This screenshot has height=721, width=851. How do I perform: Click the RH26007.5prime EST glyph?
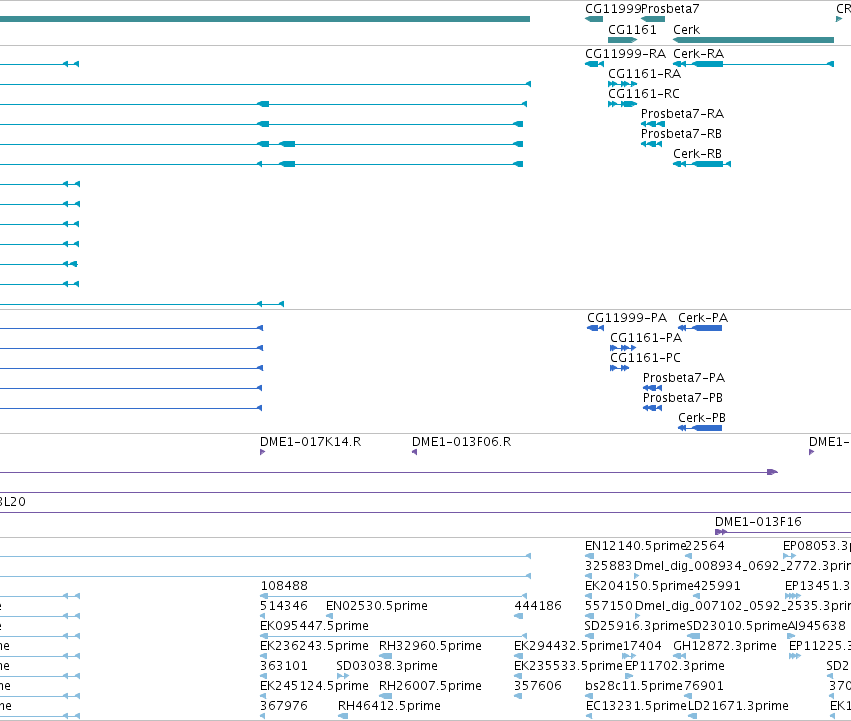click(x=385, y=696)
